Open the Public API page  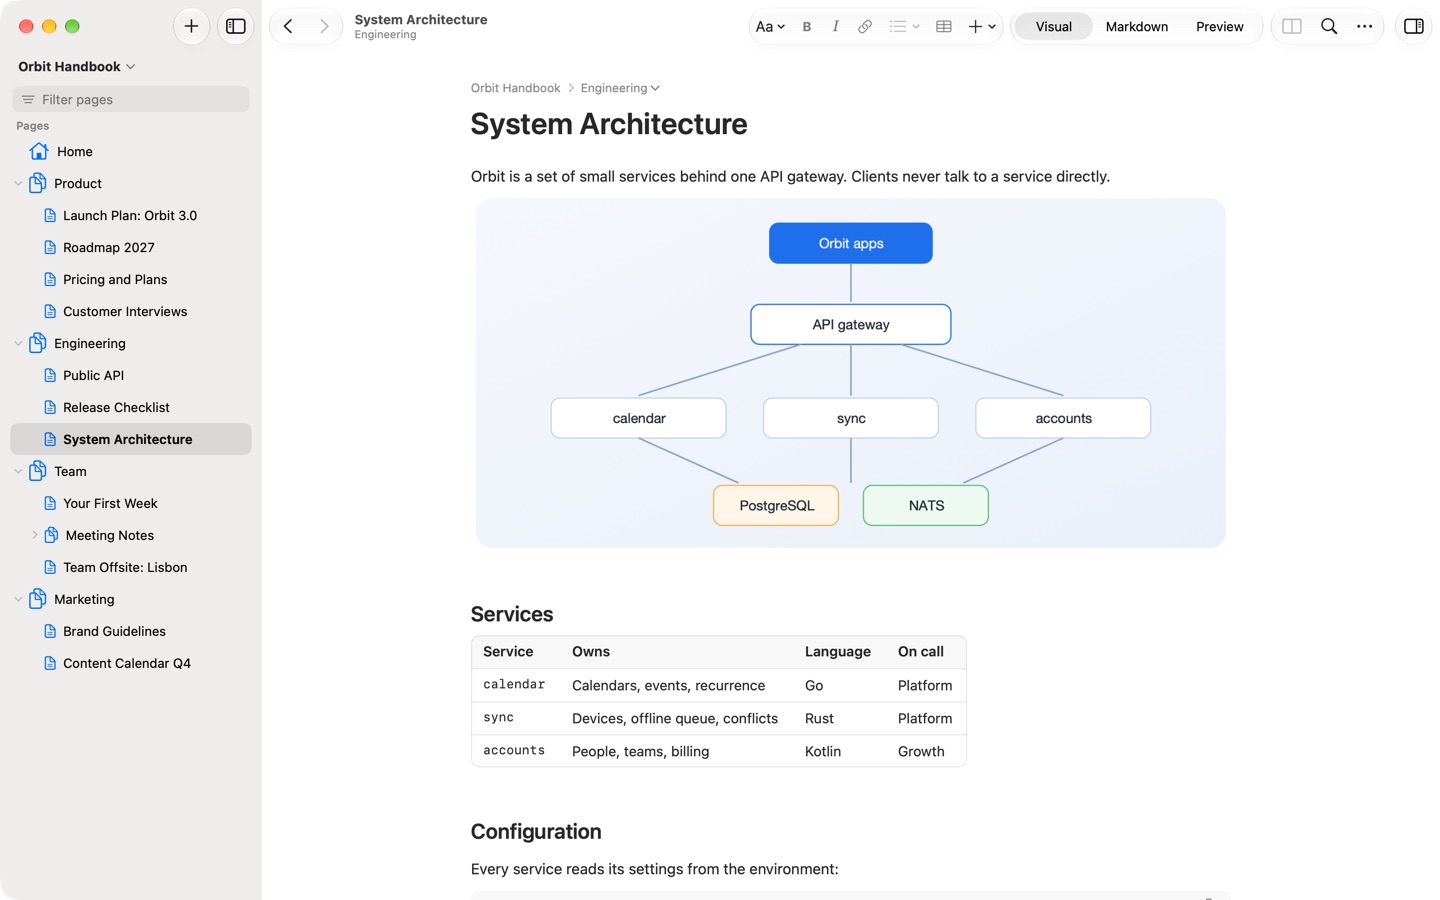[x=131, y=375]
